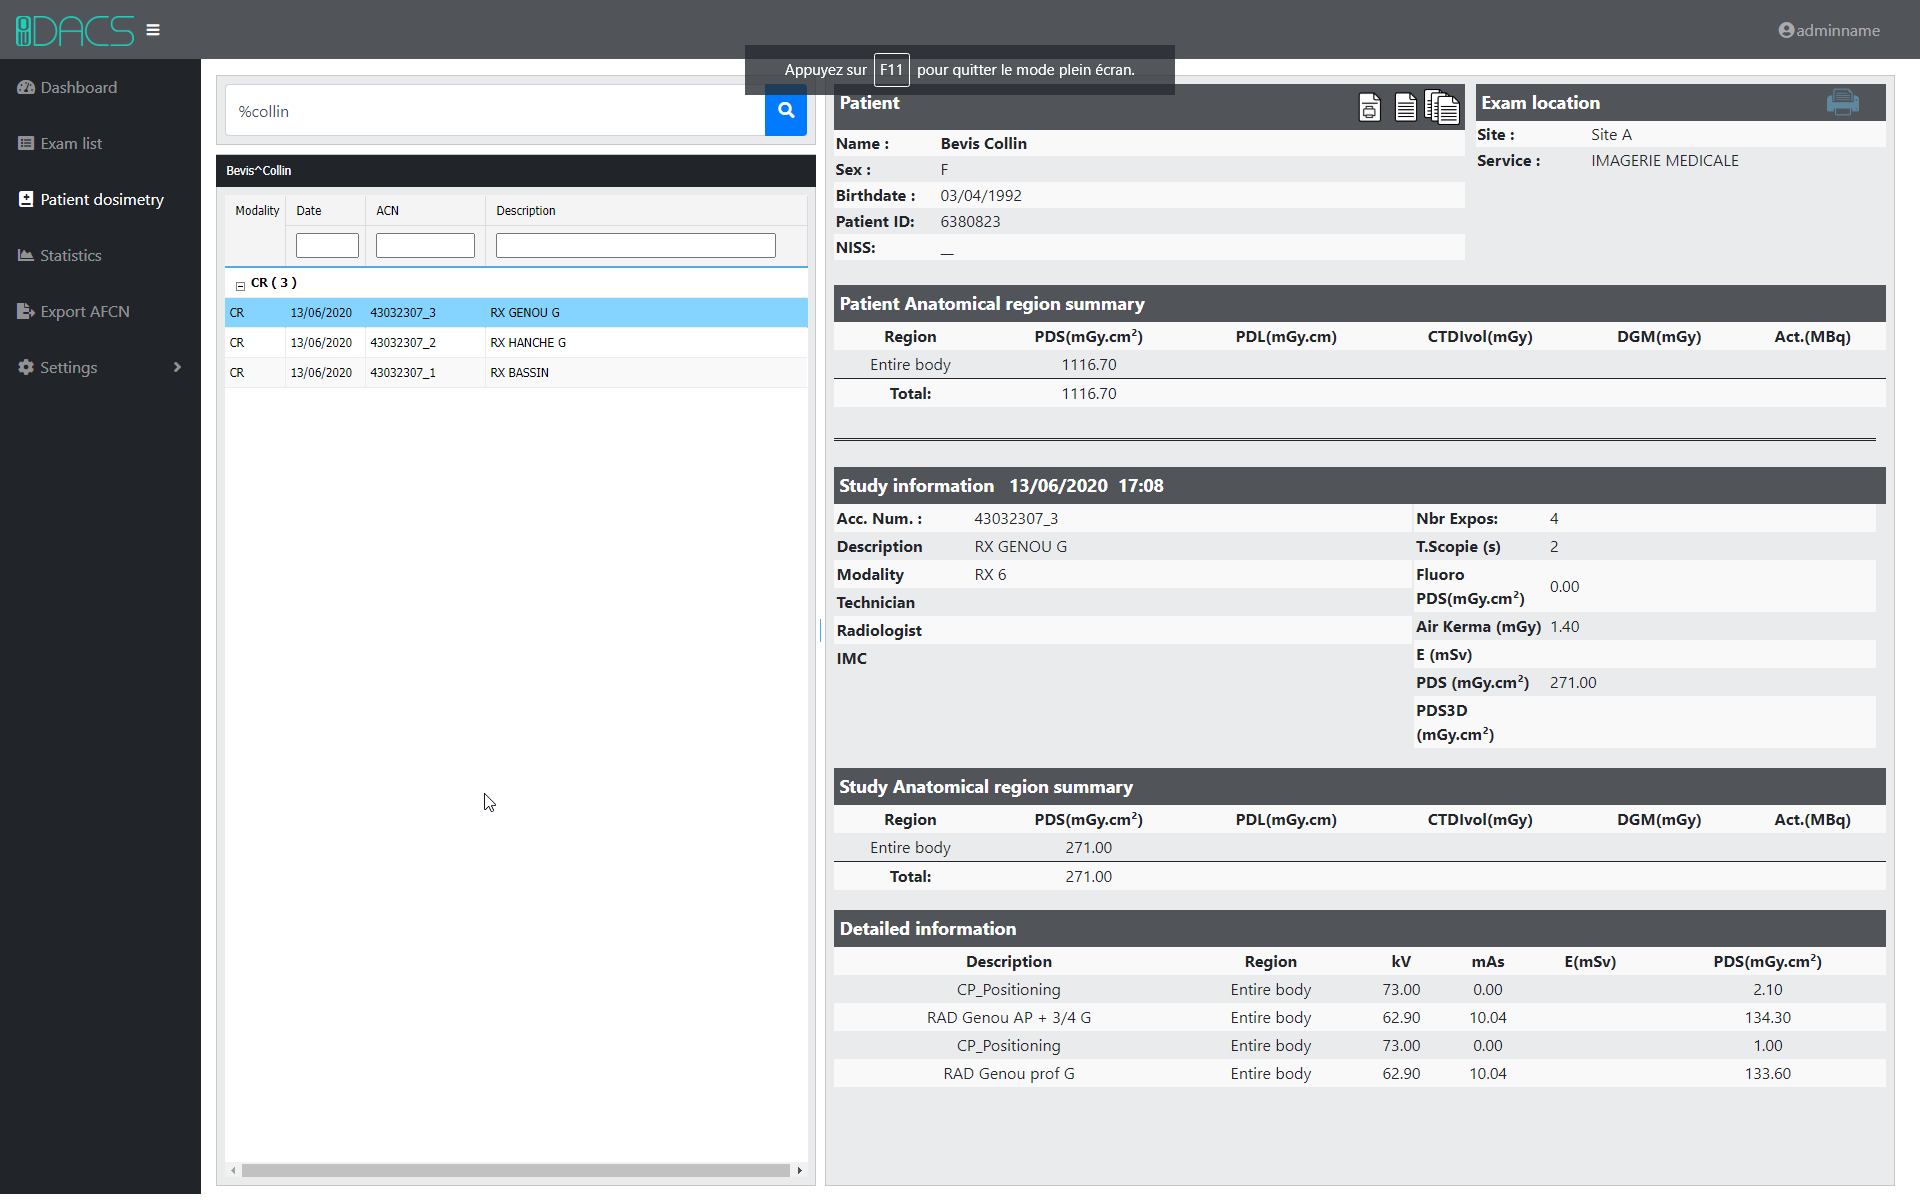Screen dimensions: 1920x1200
Task: Open the Dashboard page
Action: tap(78, 87)
